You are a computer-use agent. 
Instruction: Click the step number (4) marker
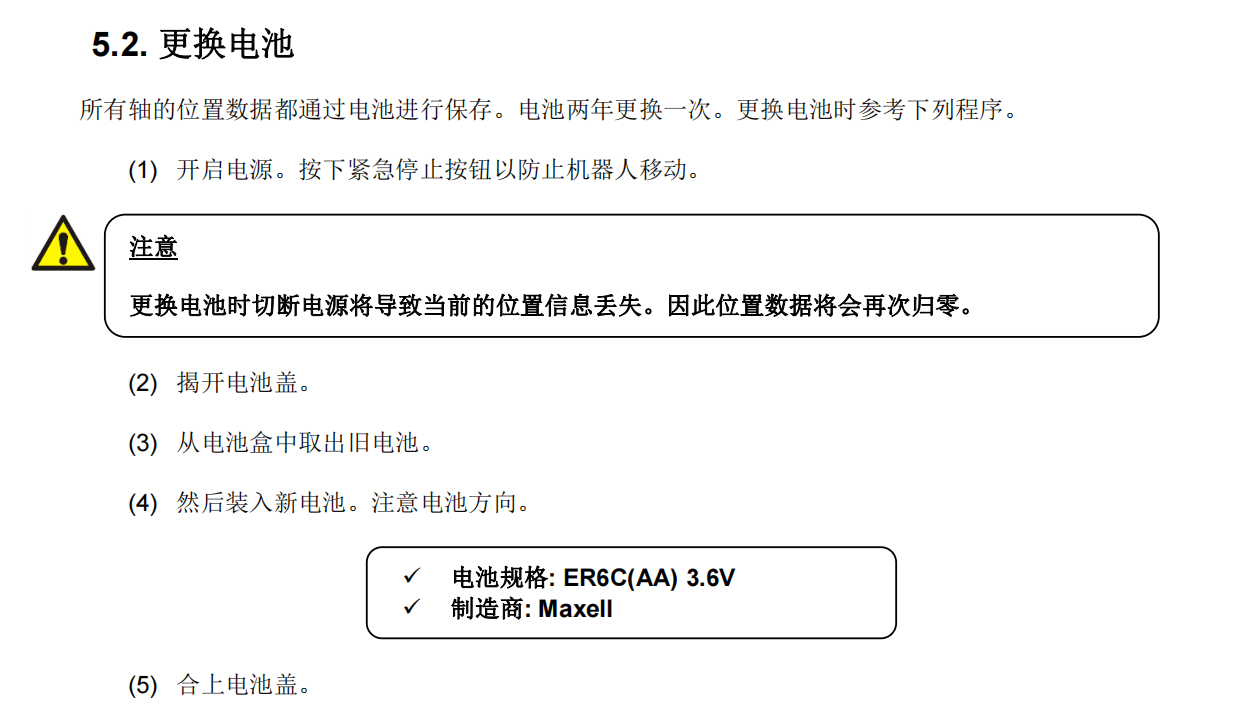[143, 503]
